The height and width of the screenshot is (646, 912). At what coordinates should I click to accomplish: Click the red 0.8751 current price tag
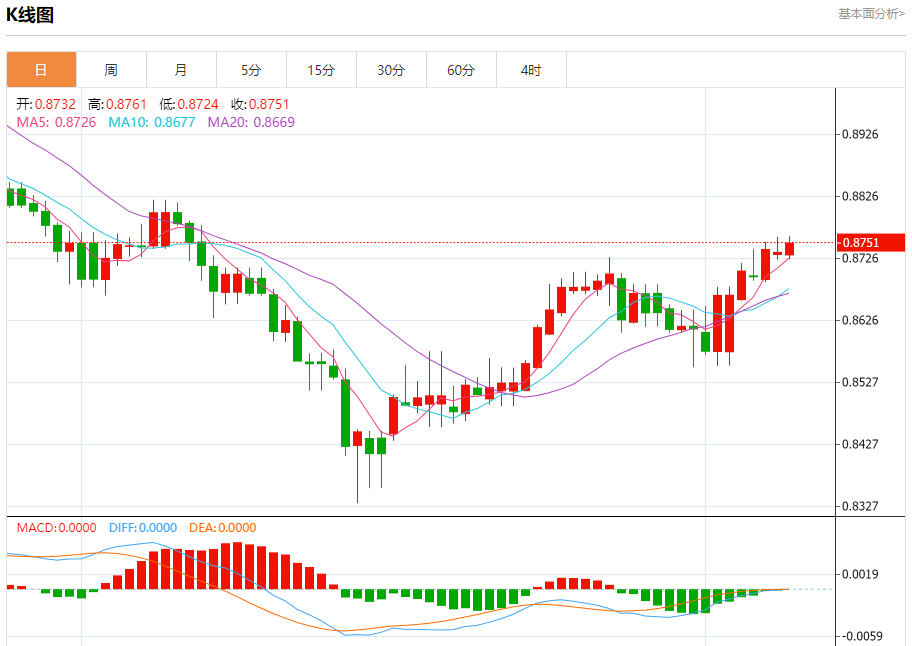point(871,242)
